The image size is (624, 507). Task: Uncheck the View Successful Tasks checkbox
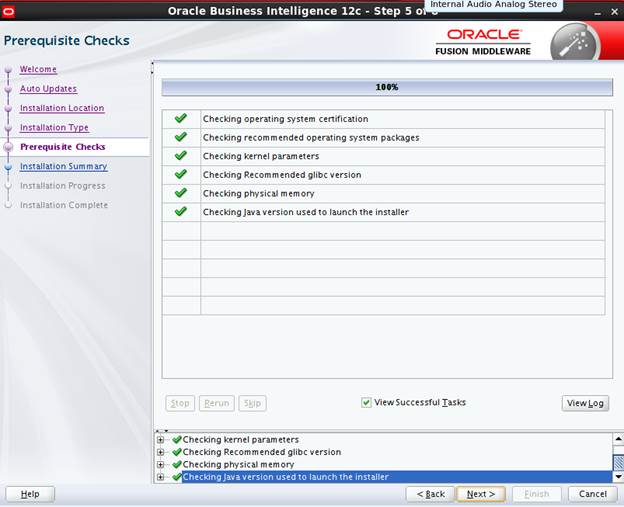click(367, 403)
